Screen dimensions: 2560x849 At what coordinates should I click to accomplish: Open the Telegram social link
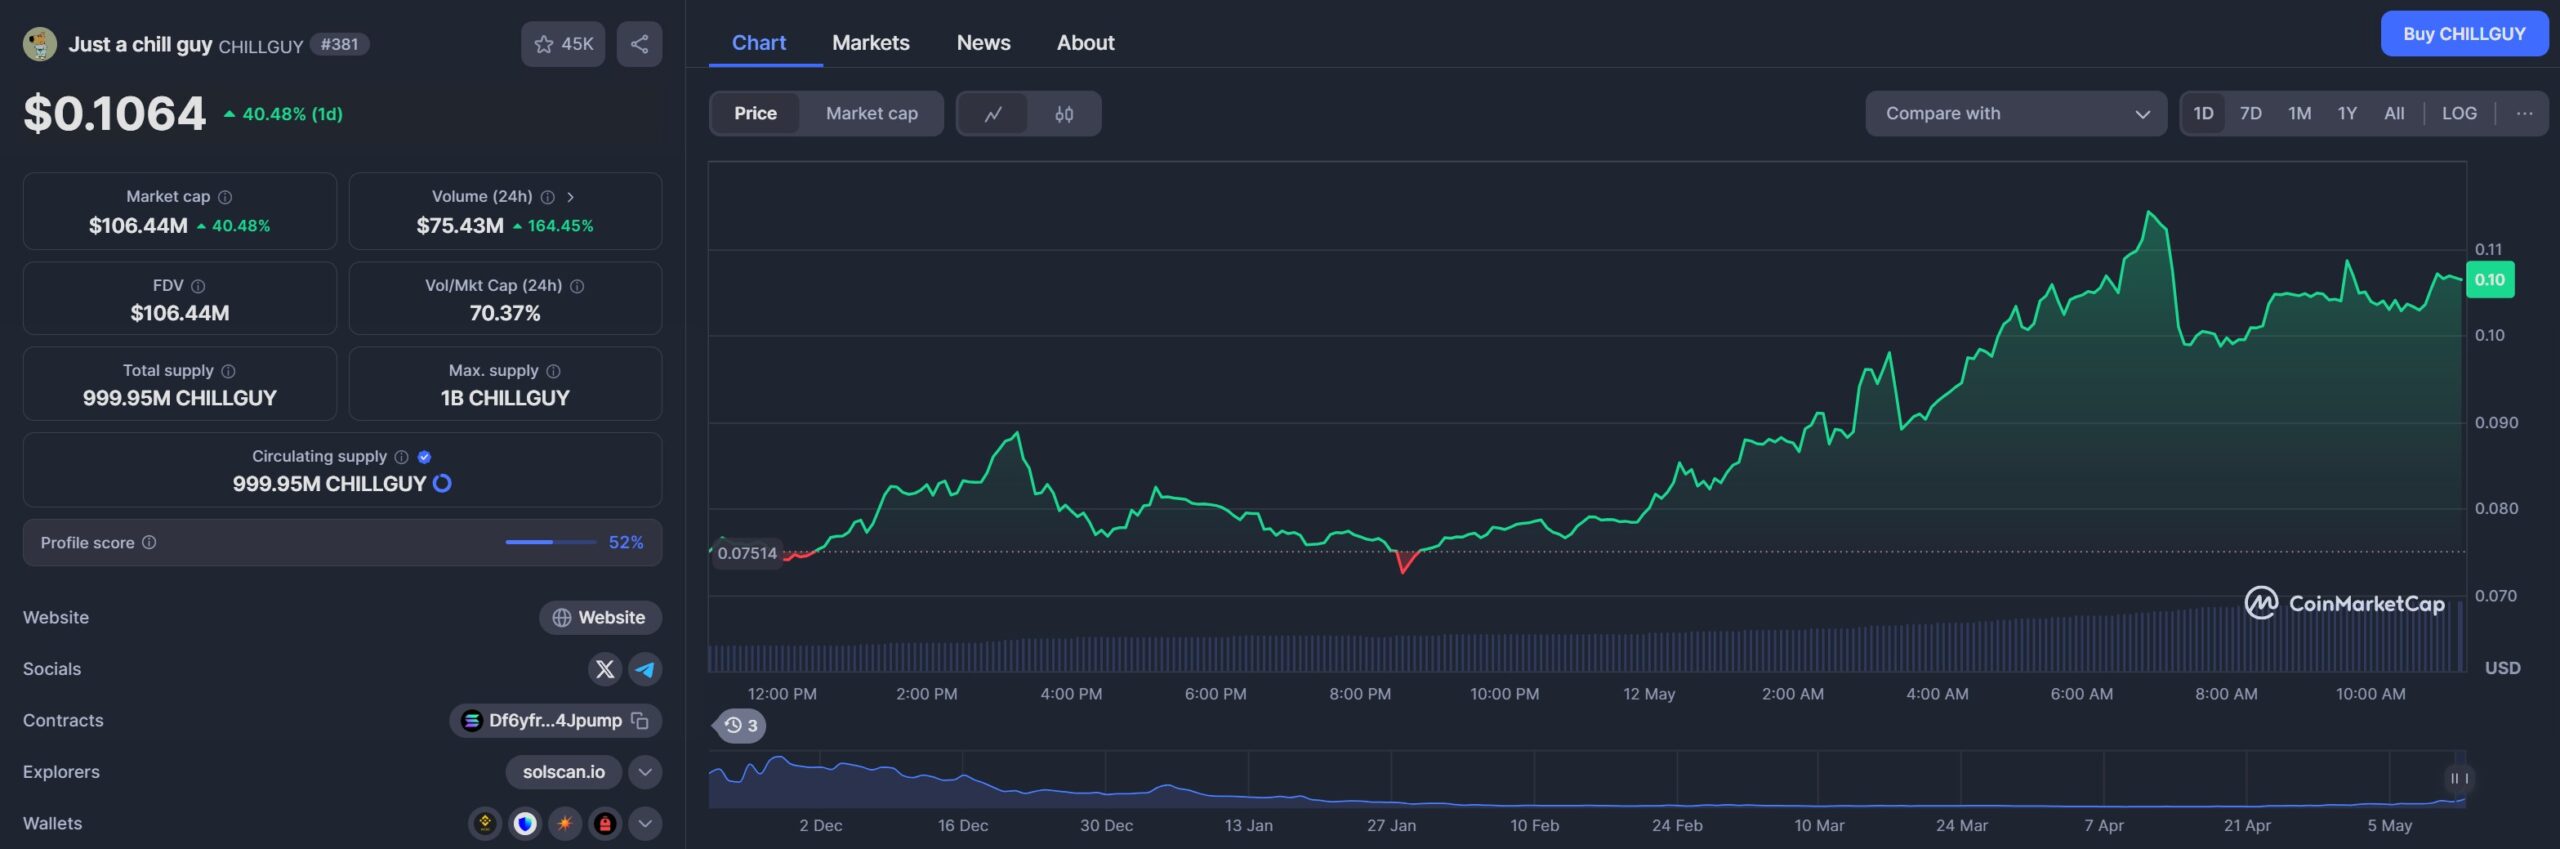(x=645, y=669)
